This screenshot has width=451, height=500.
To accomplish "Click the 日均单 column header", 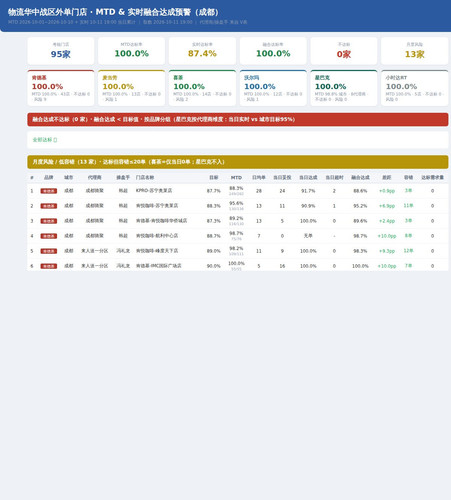I will [259, 177].
